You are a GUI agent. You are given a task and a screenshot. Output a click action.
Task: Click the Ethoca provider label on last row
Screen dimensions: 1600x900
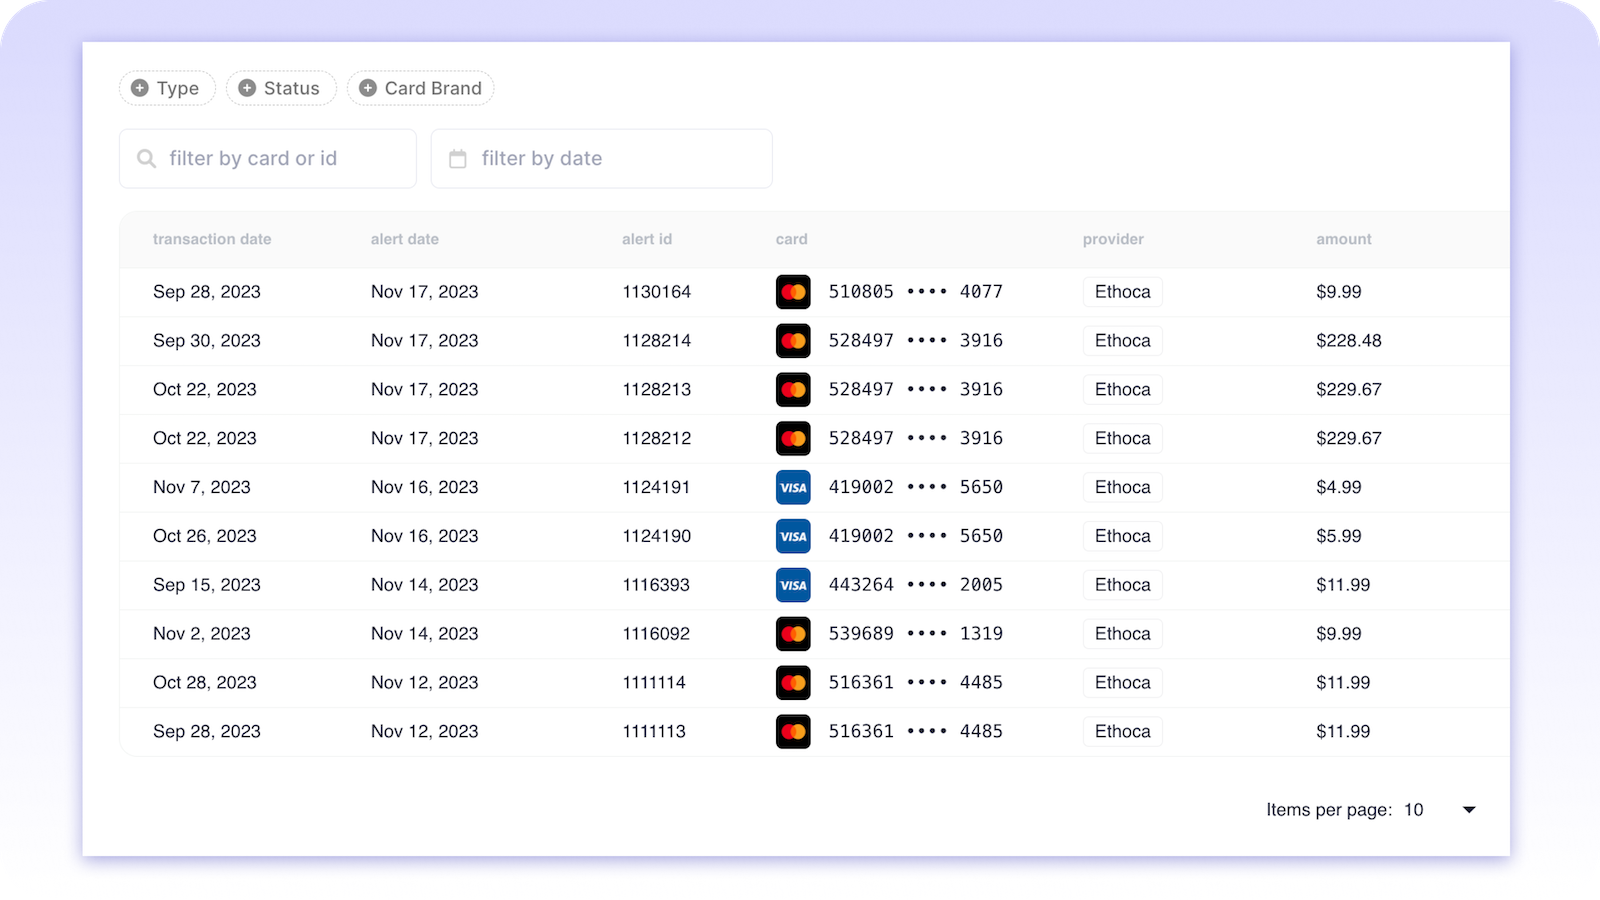click(x=1122, y=731)
